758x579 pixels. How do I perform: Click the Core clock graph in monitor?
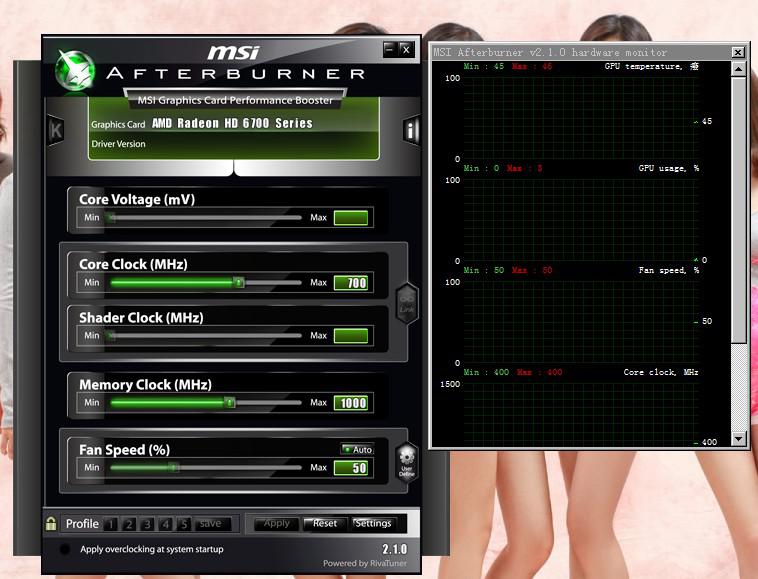(580, 413)
